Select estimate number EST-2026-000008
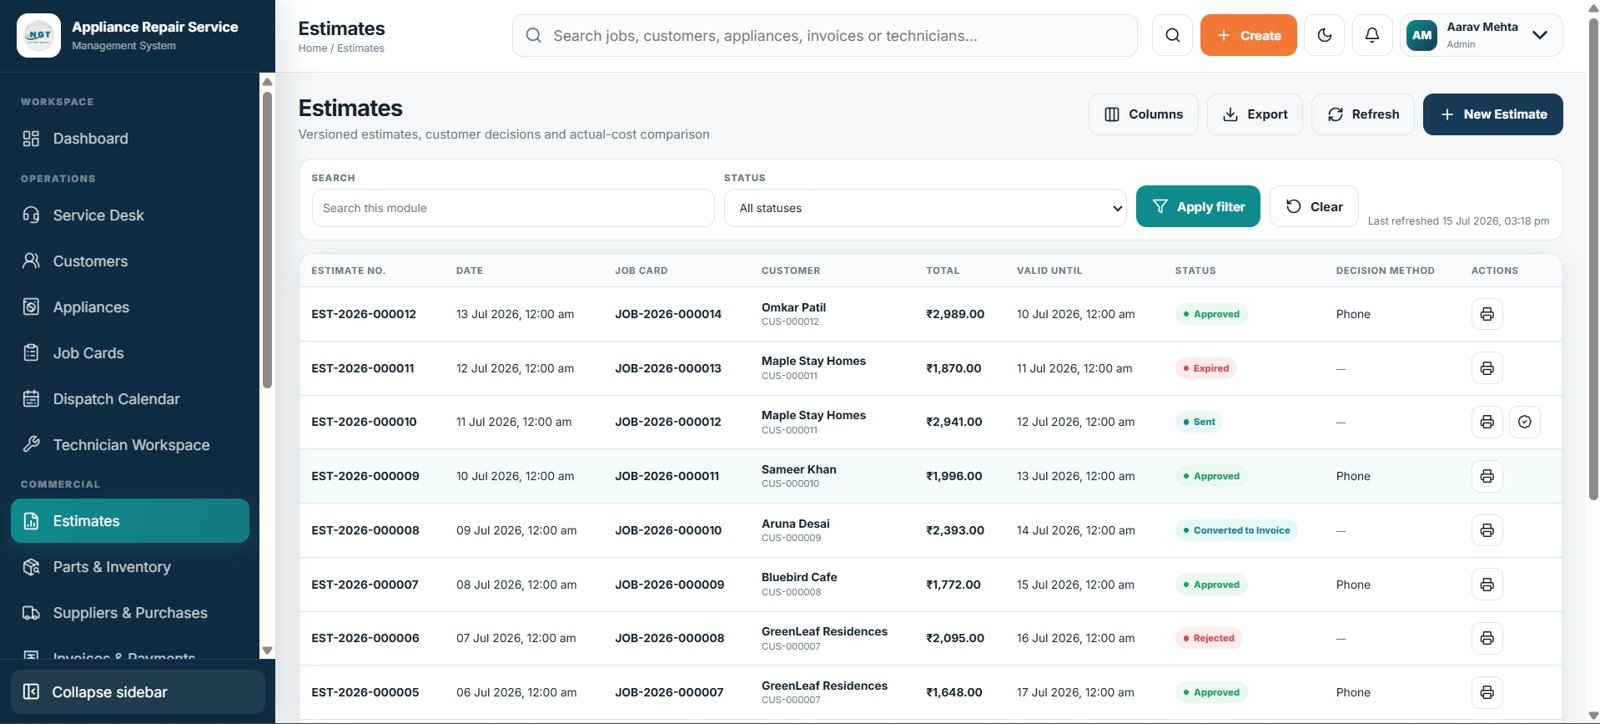The image size is (1600, 724). coord(365,530)
